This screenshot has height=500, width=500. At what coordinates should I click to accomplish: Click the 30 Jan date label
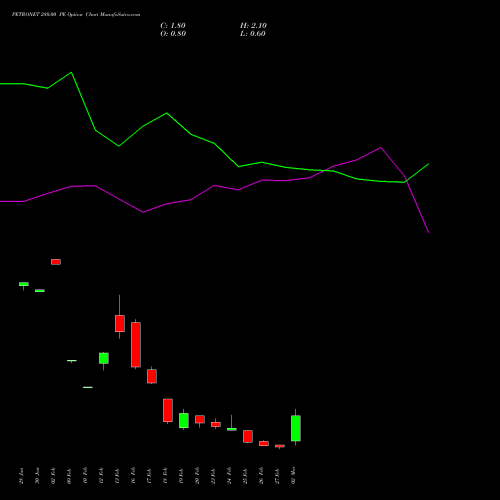tap(37, 476)
